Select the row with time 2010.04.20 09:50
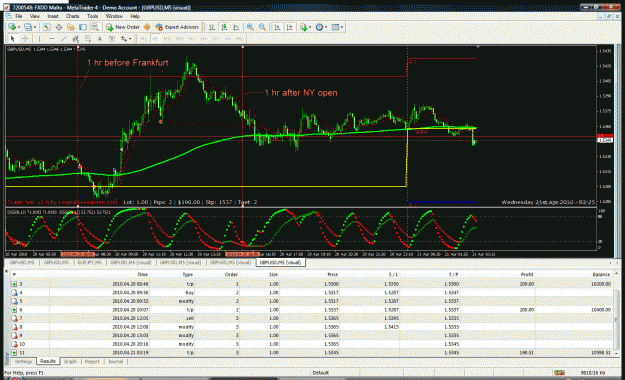 [x=312, y=293]
